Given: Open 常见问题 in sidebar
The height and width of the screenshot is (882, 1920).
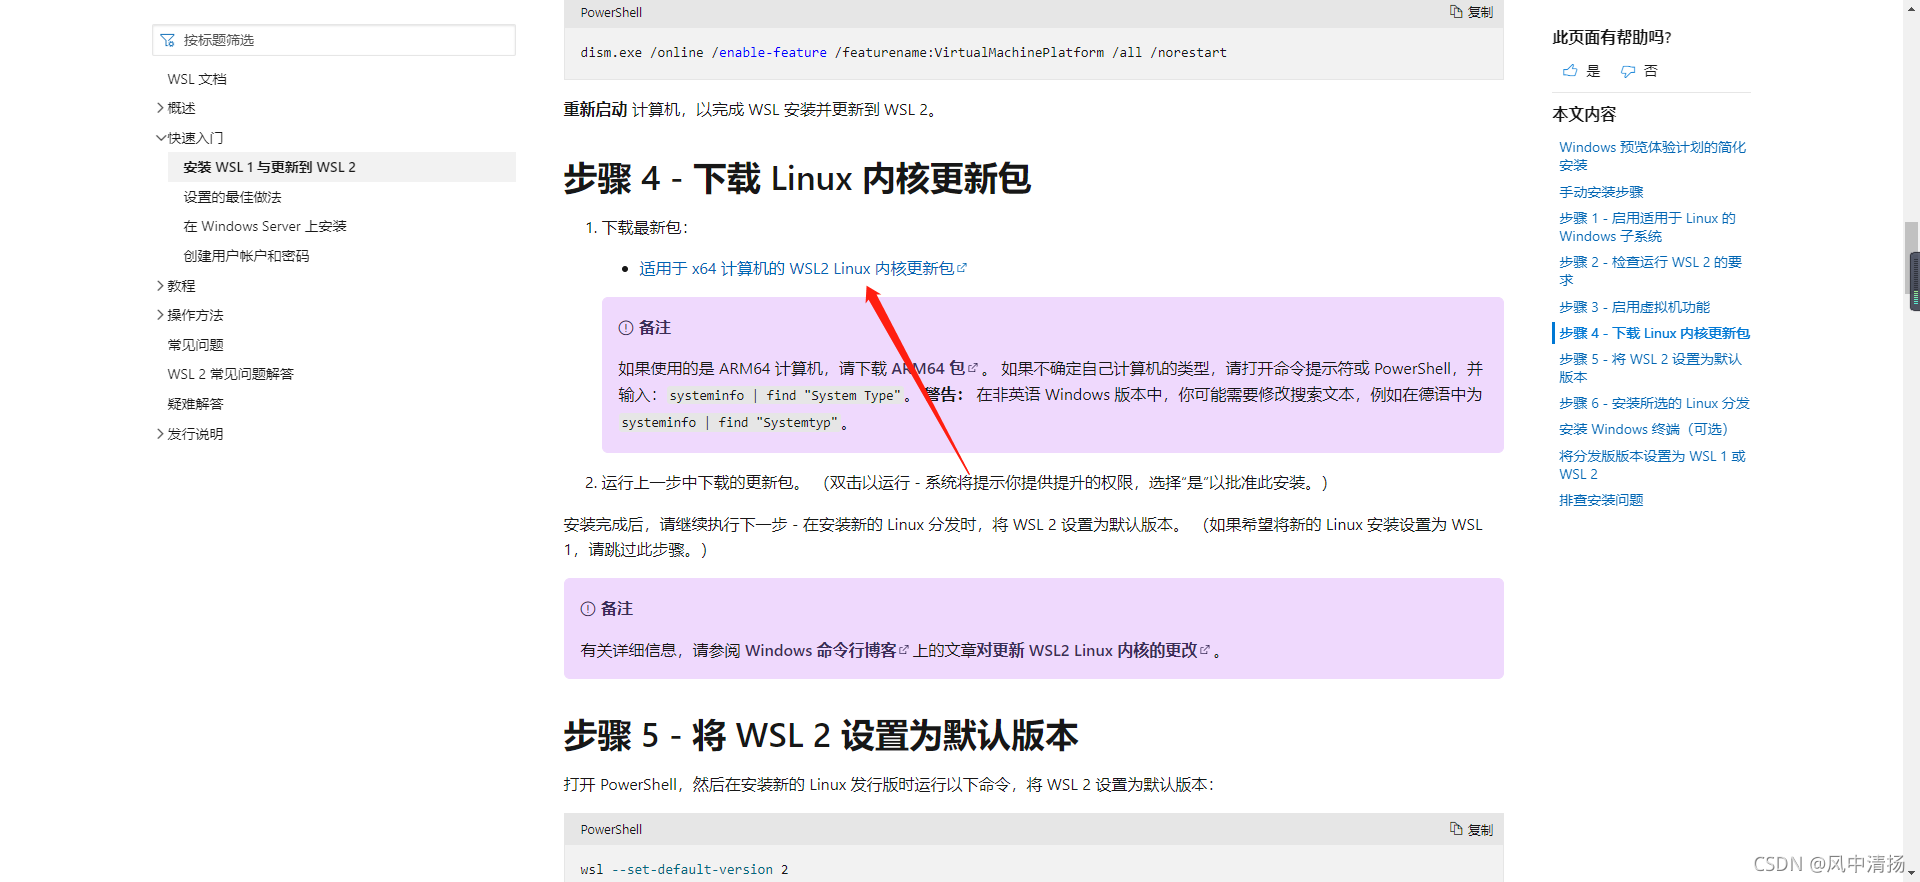Looking at the screenshot, I should 195,345.
